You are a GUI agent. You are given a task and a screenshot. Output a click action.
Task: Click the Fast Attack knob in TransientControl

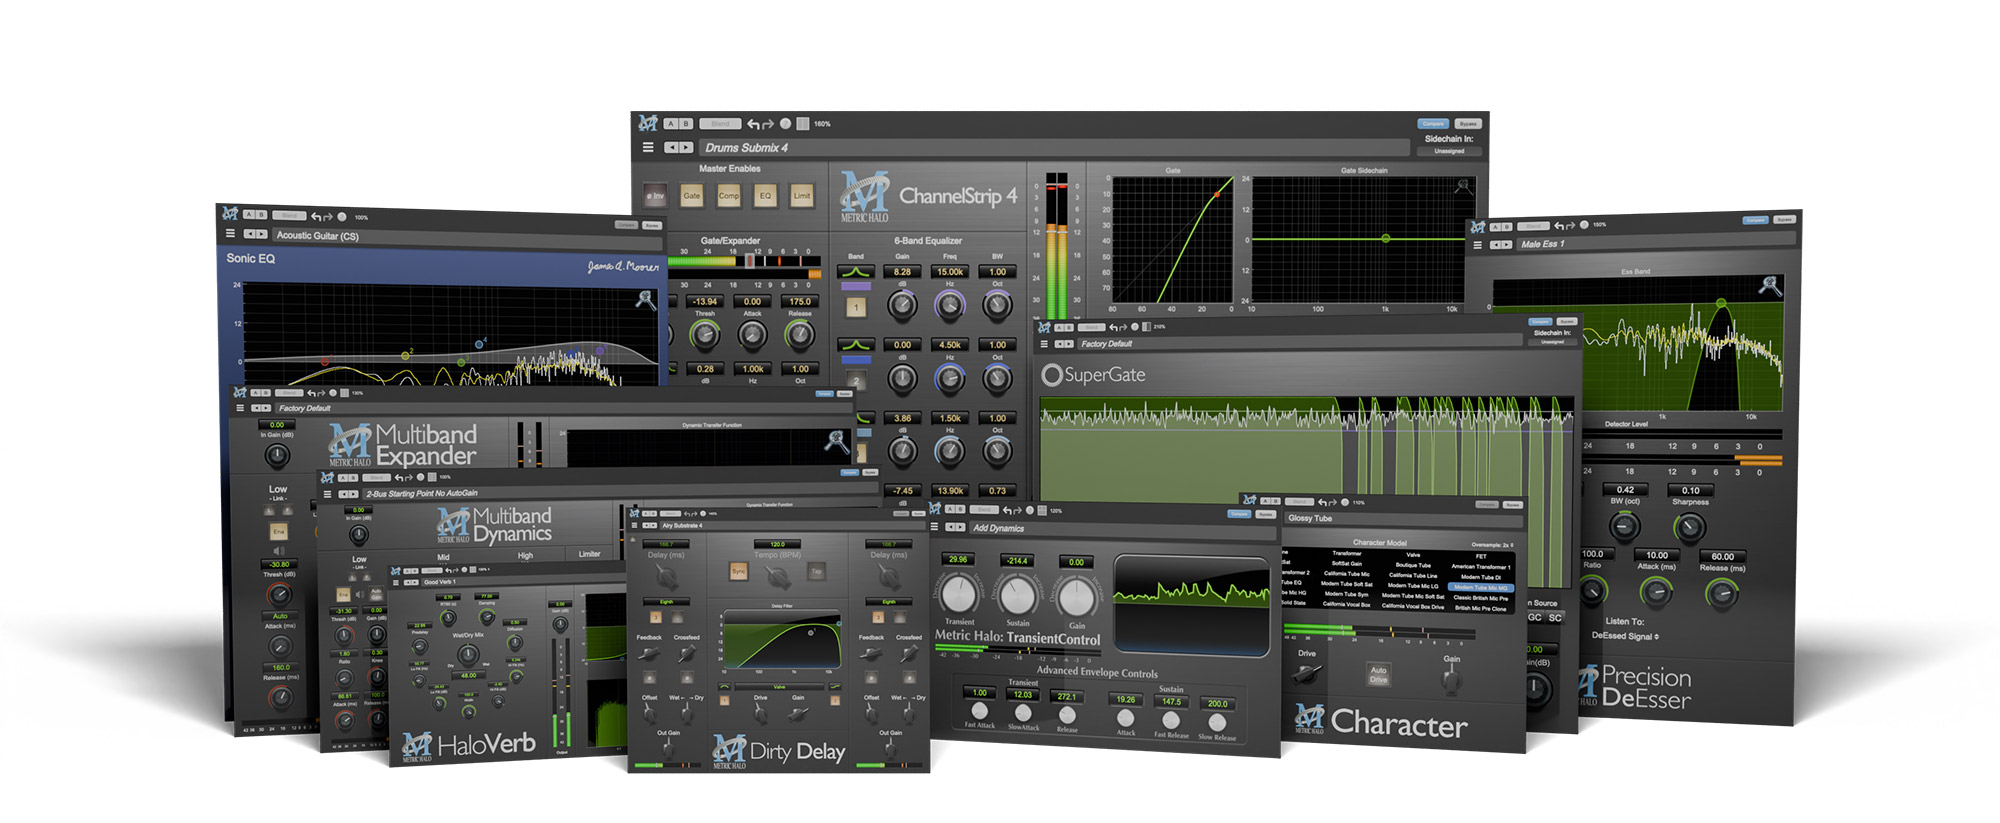979,710
